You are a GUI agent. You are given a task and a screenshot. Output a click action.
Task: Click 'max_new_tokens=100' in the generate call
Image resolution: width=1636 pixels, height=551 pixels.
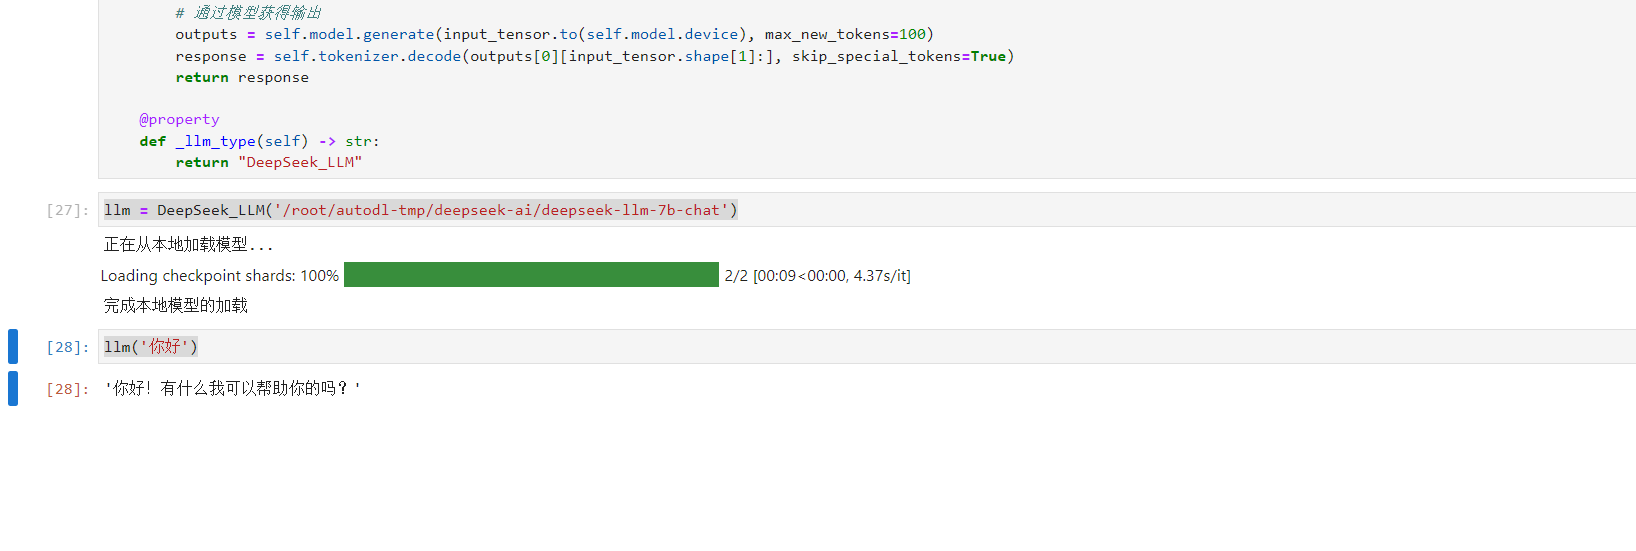(846, 34)
